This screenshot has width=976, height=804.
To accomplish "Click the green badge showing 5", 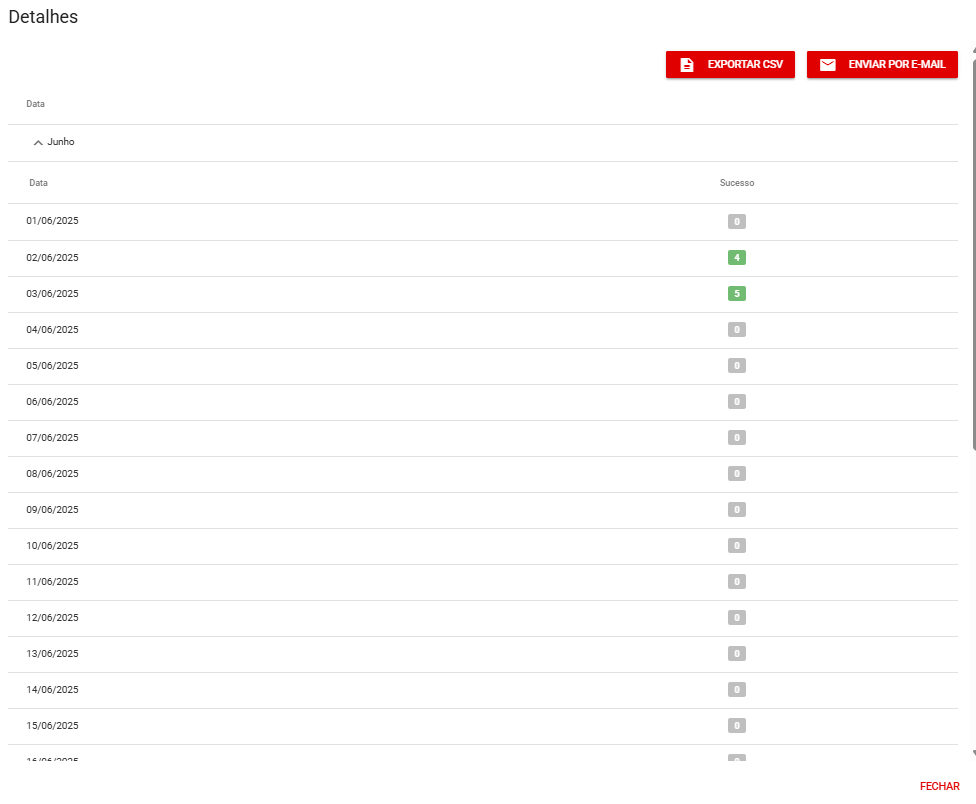I will (x=737, y=294).
